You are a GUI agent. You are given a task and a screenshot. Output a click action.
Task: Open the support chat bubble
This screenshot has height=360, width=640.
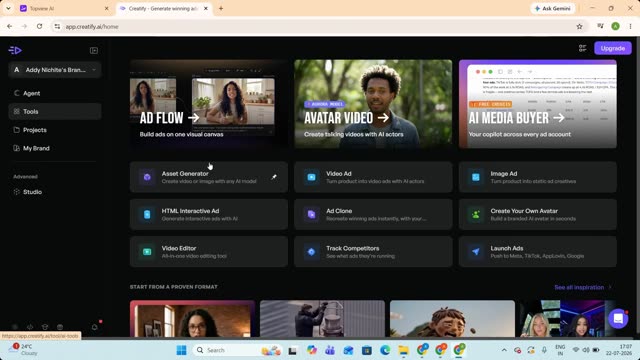(x=618, y=318)
